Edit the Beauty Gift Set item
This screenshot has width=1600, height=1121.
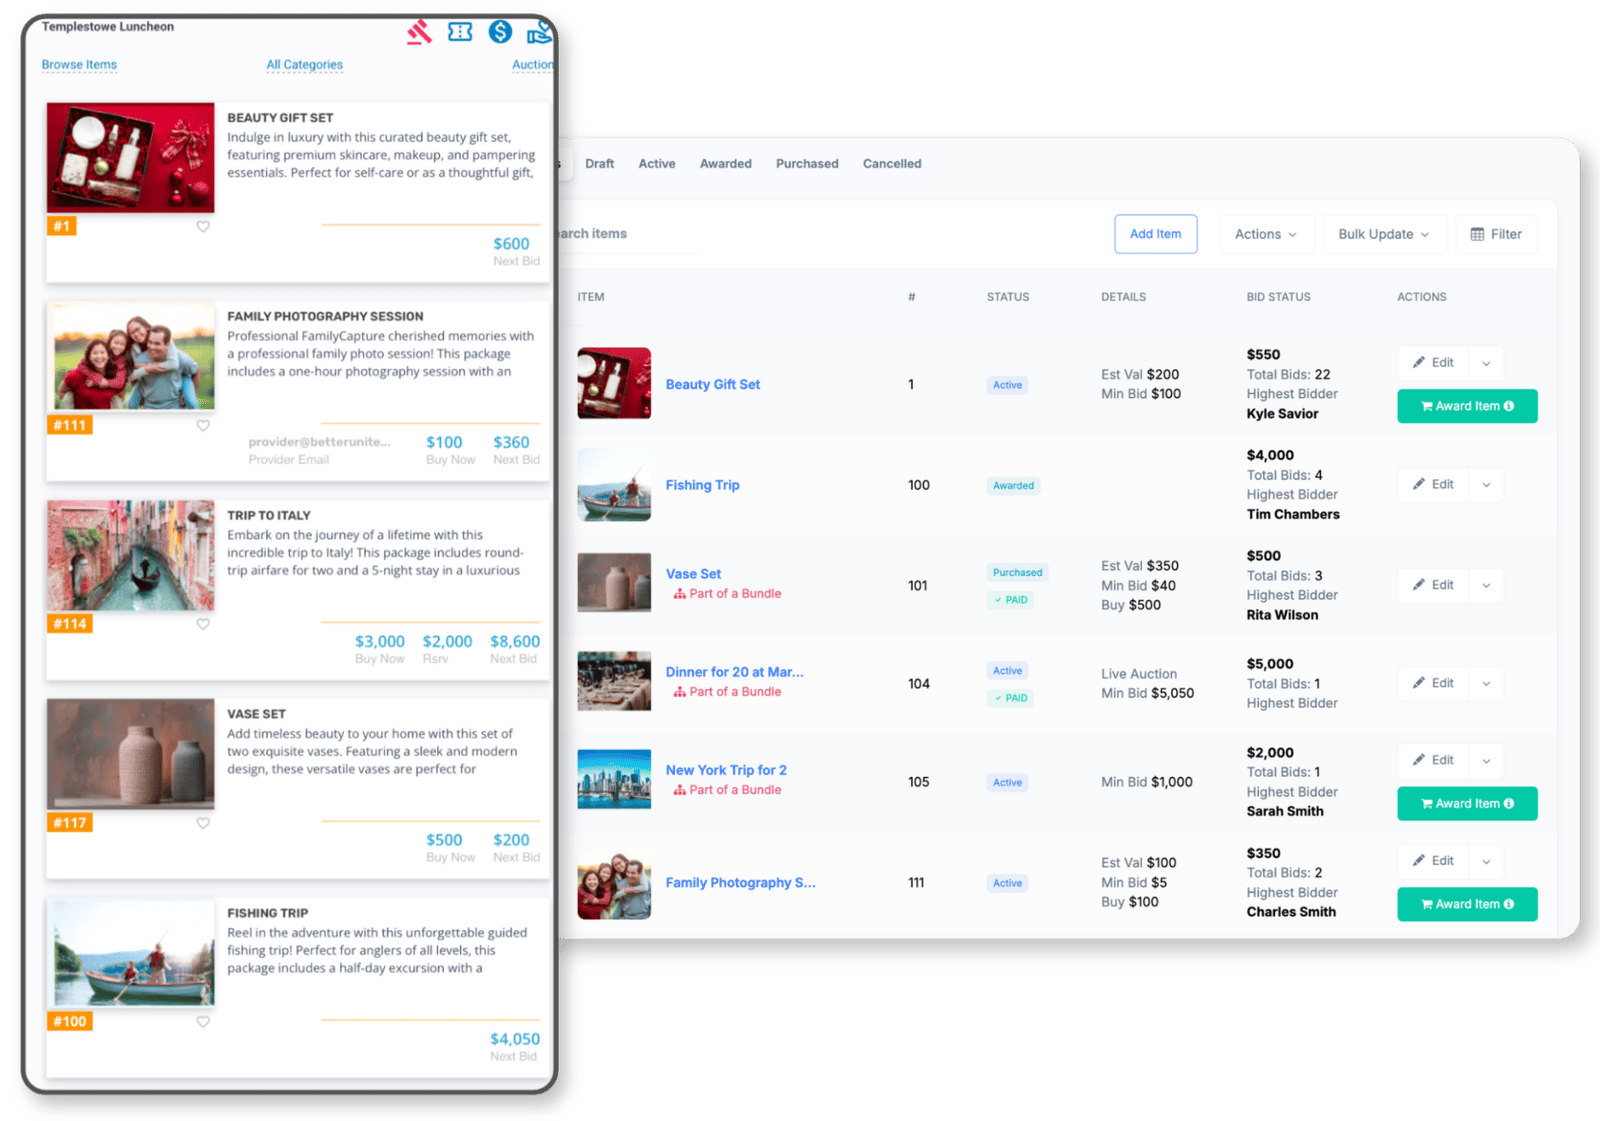tap(1433, 363)
